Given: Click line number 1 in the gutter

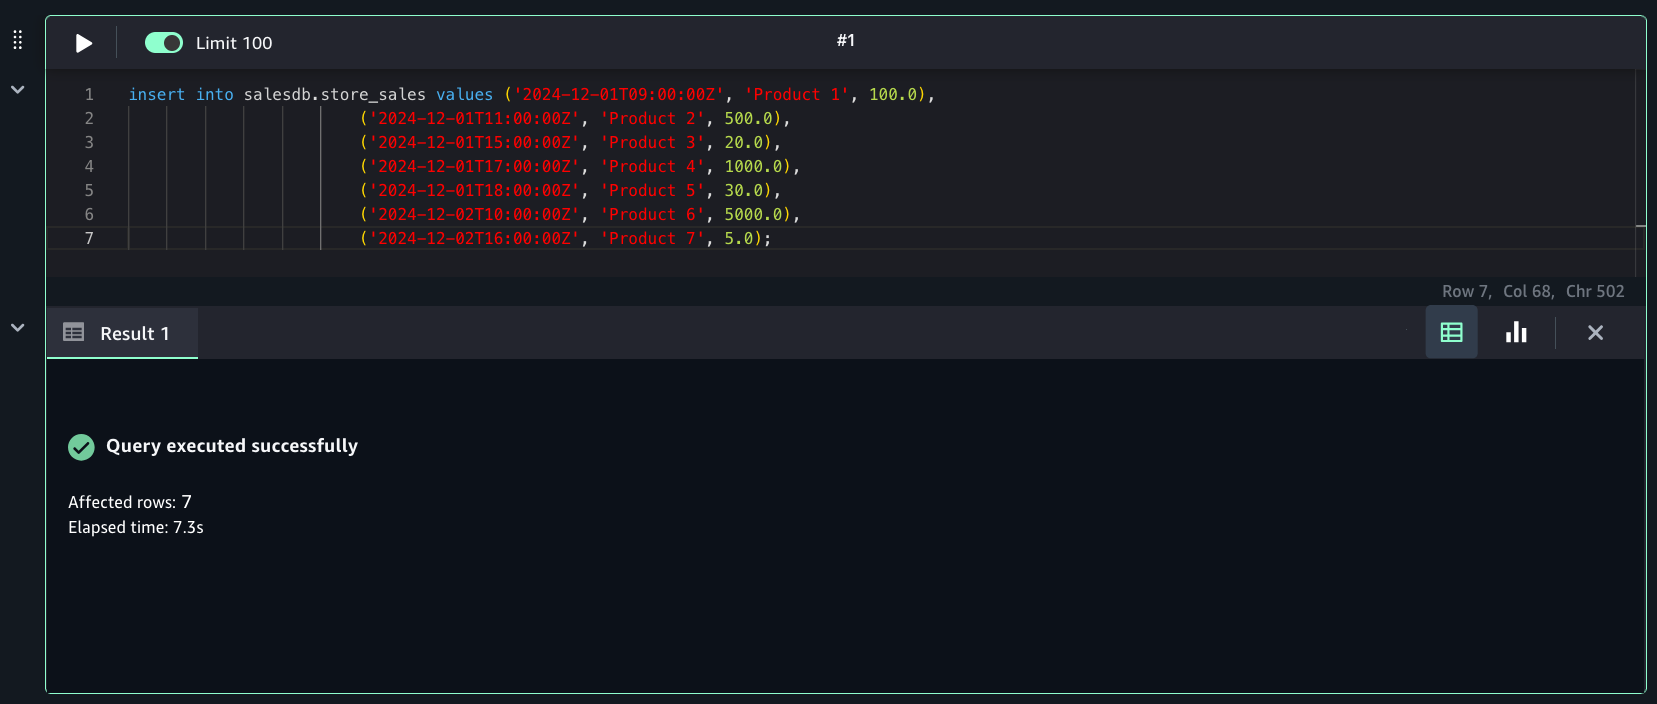Looking at the screenshot, I should tap(89, 94).
